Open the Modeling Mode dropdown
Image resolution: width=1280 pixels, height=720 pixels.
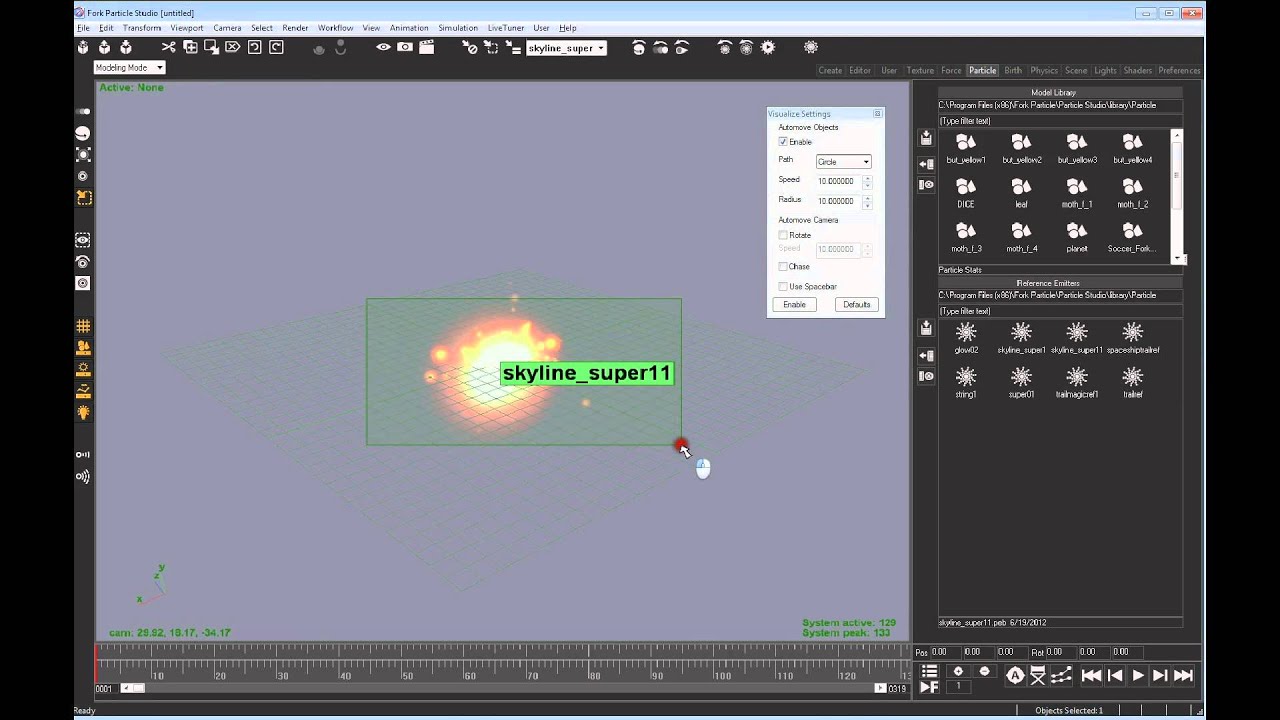click(x=129, y=67)
